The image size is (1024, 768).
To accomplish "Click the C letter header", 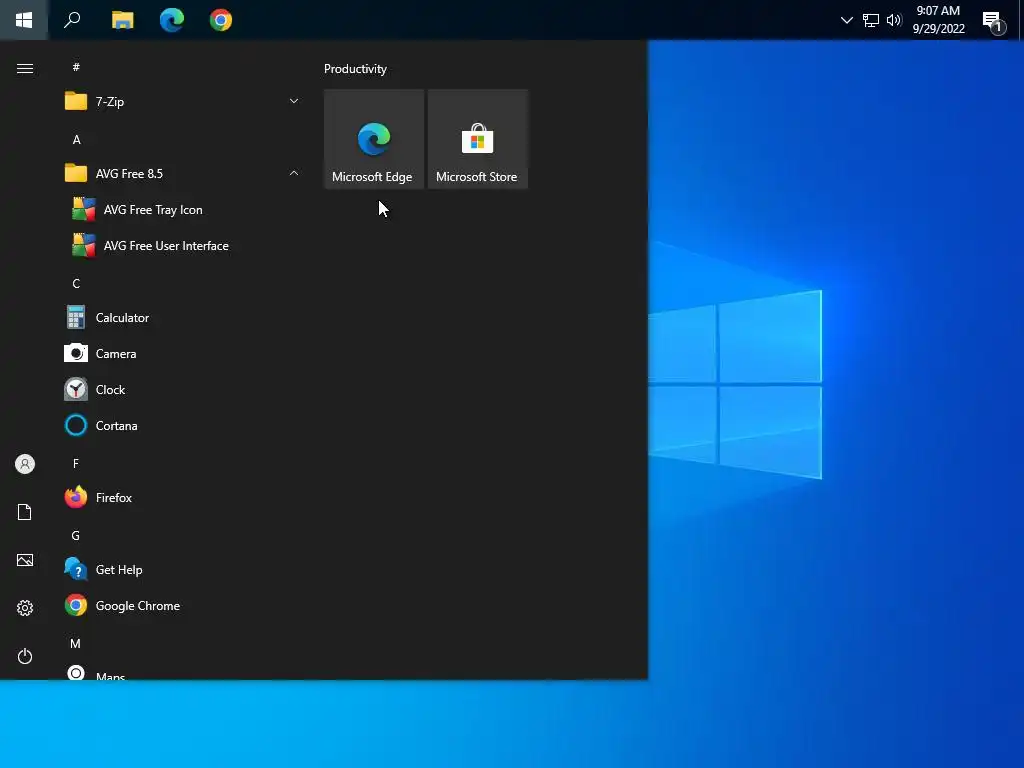I will coord(76,283).
